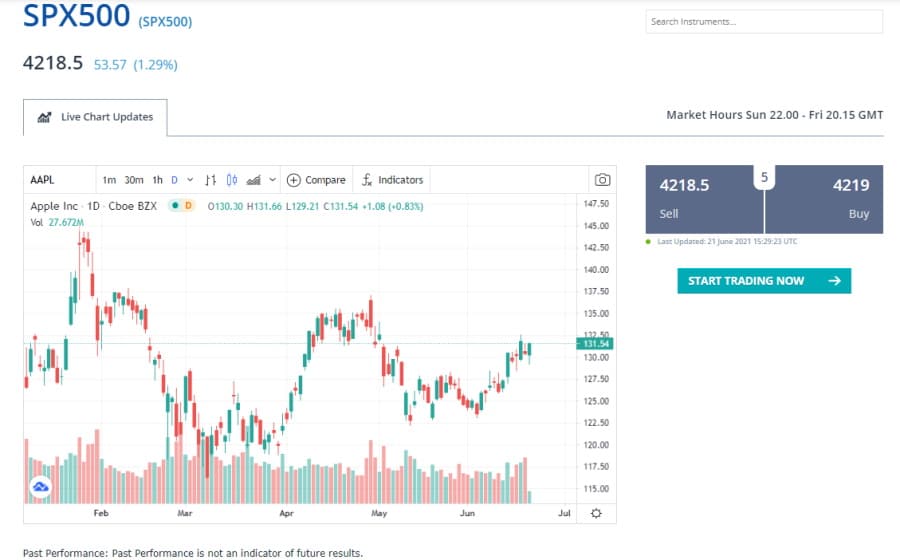Image resolution: width=900 pixels, height=560 pixels.
Task: Click the Market Hours text
Action: [774, 115]
